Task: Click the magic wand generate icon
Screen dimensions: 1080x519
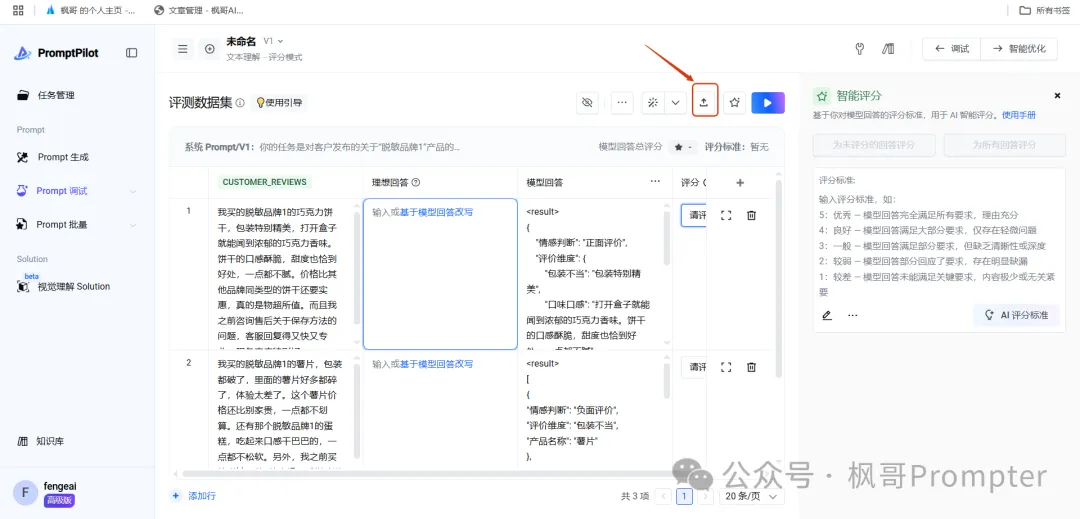Action: [x=653, y=103]
